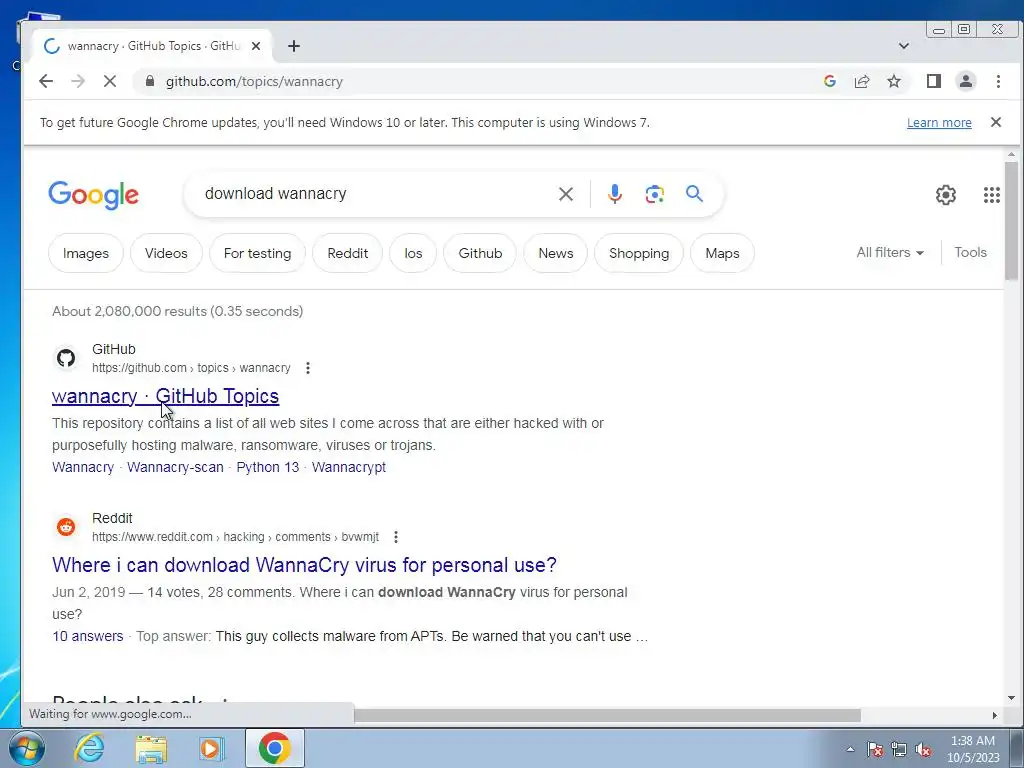Dismiss the Chrome update notification bar

[x=996, y=122]
